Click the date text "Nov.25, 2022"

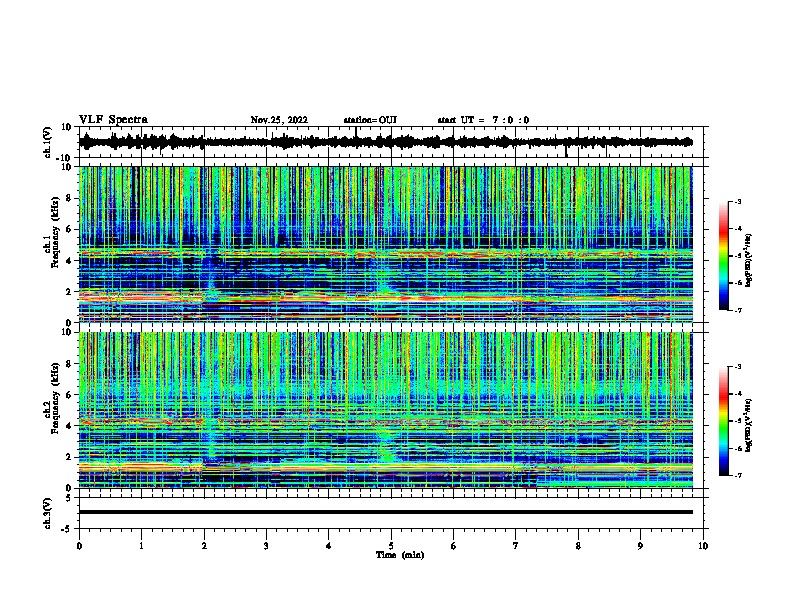279,120
